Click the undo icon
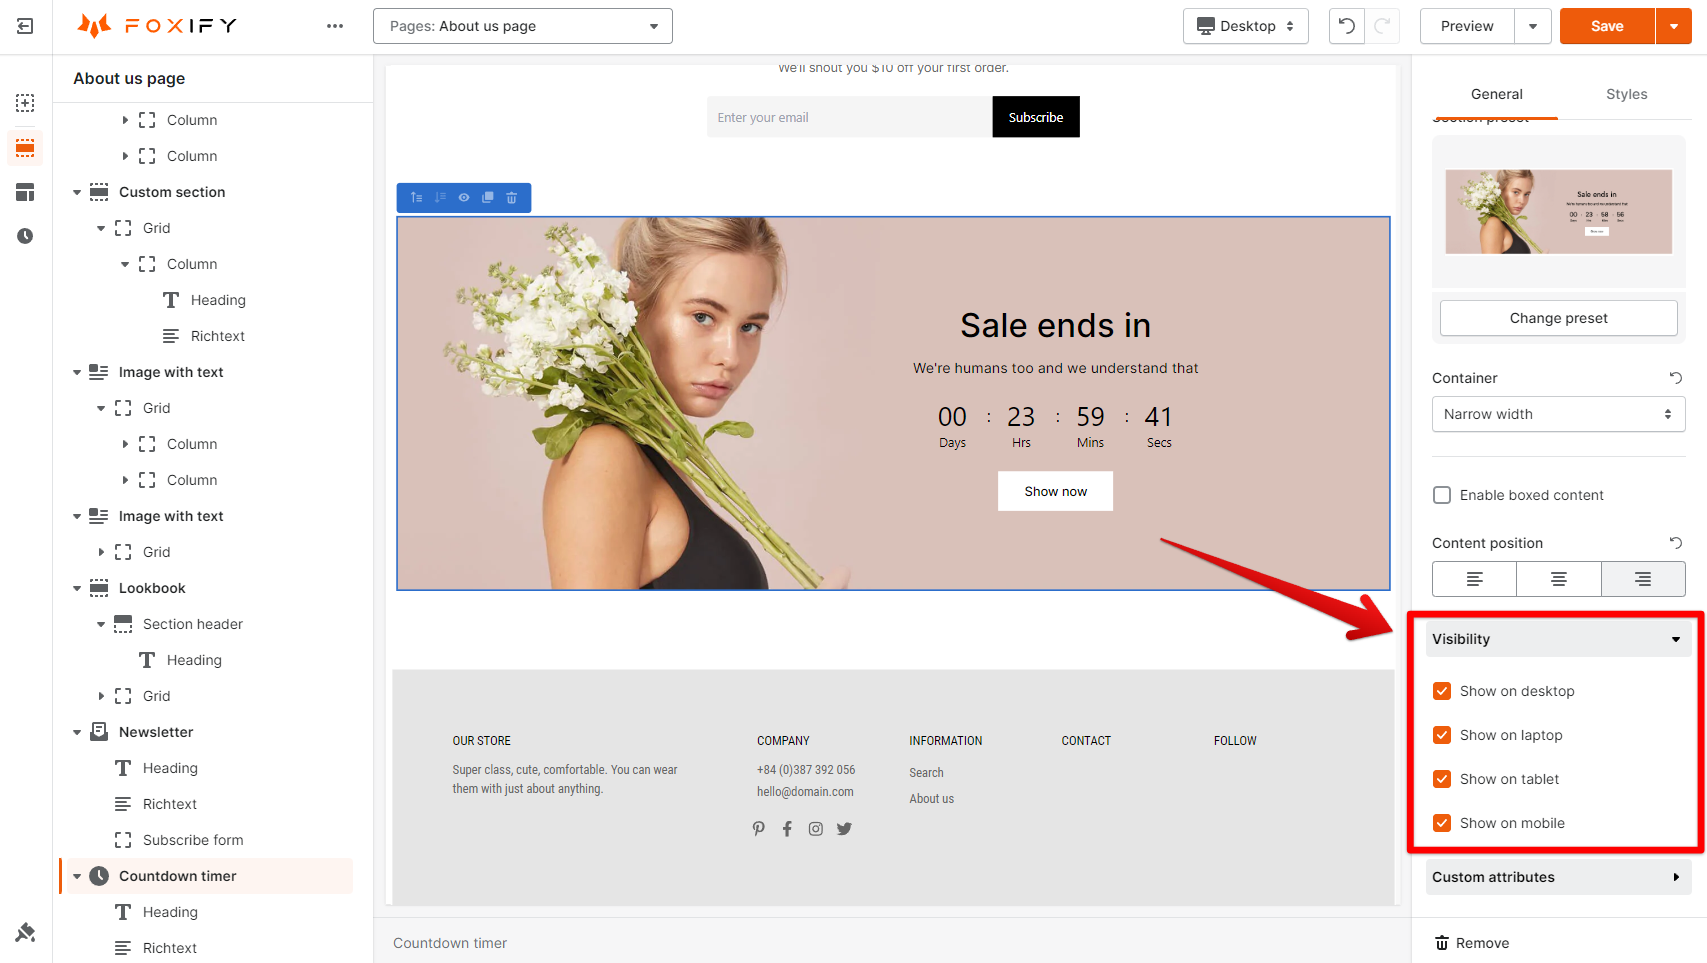The height and width of the screenshot is (963, 1707). [1347, 26]
